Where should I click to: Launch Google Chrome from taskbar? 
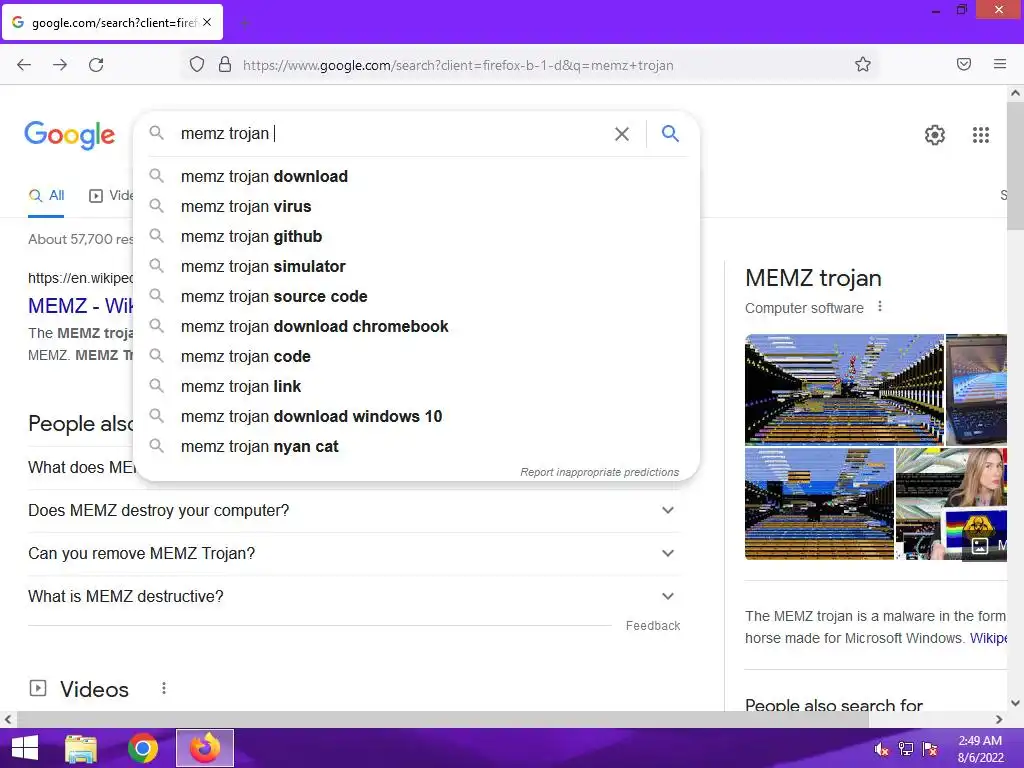pos(143,748)
